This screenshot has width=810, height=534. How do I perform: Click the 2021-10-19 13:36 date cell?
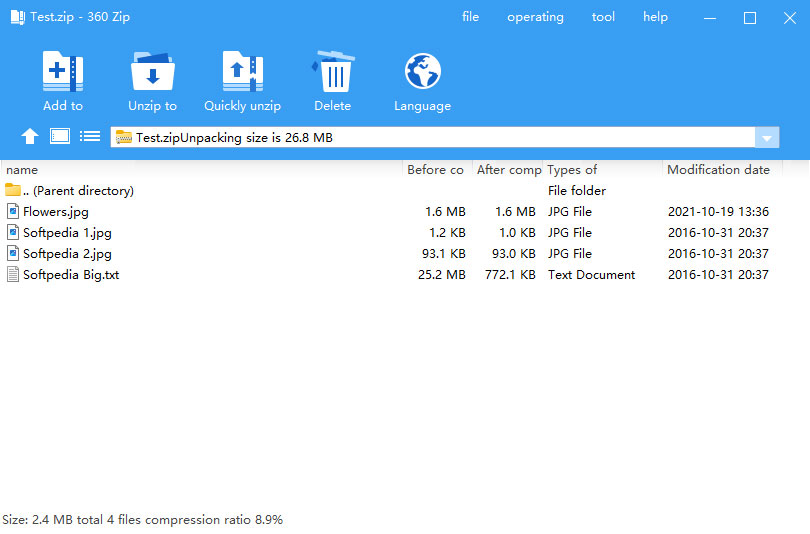[x=718, y=212]
